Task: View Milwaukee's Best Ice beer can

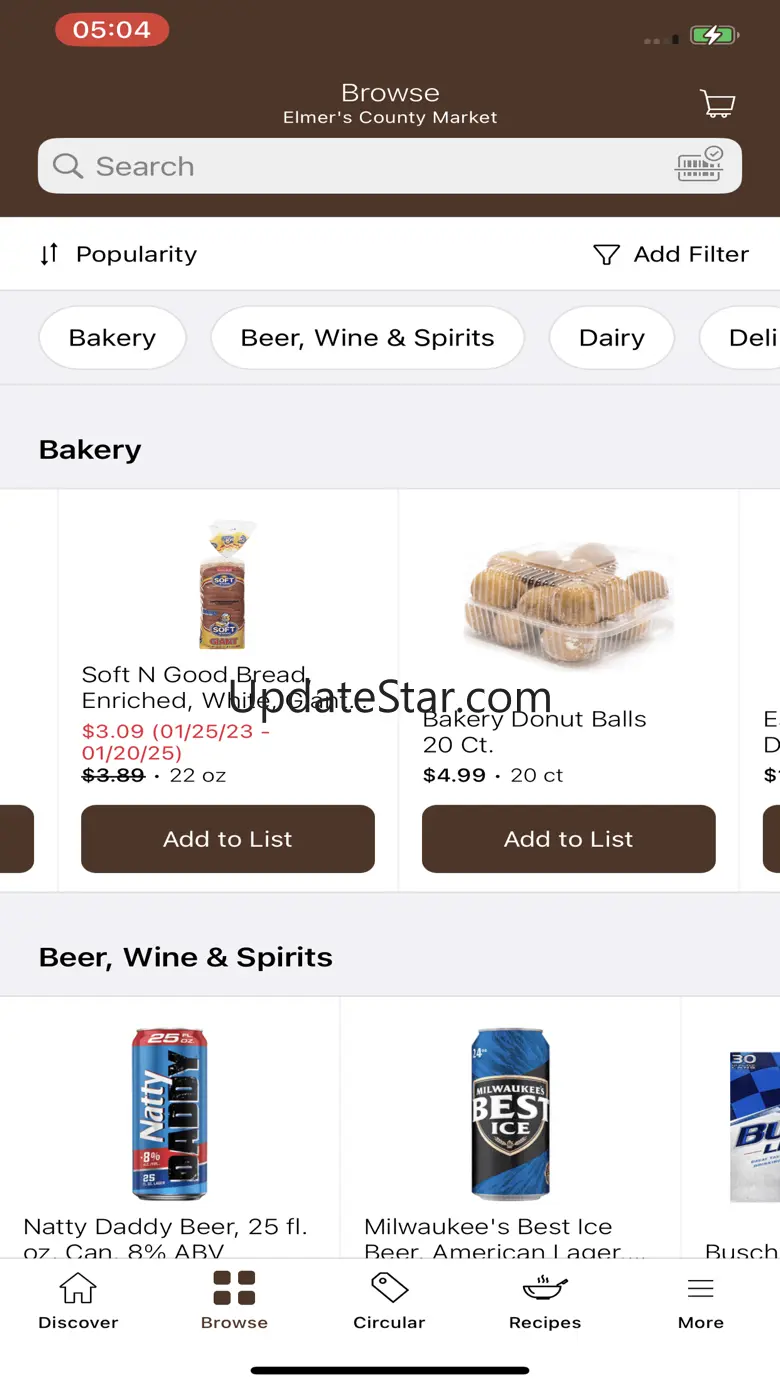Action: tap(510, 1112)
